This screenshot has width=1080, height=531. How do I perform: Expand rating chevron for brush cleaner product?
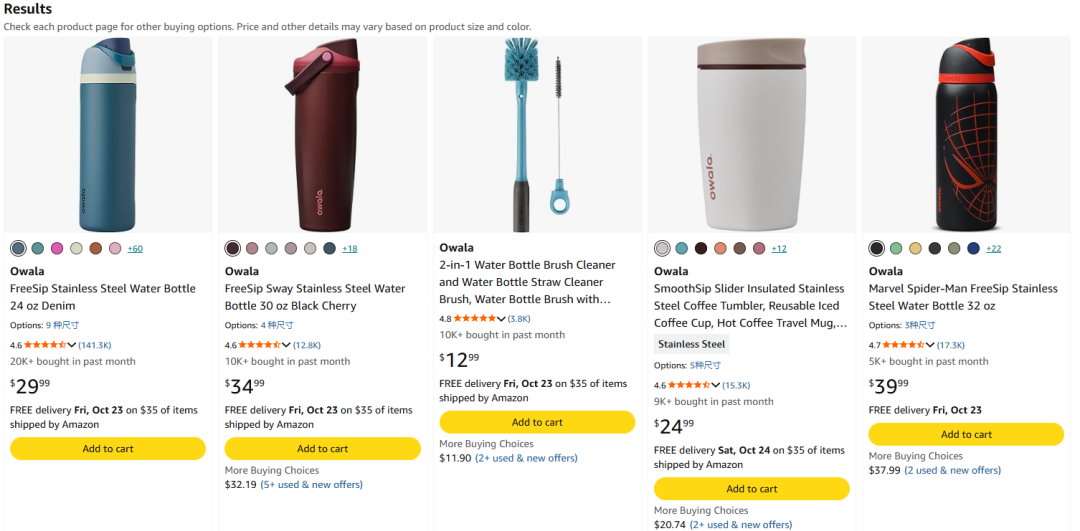coord(501,319)
